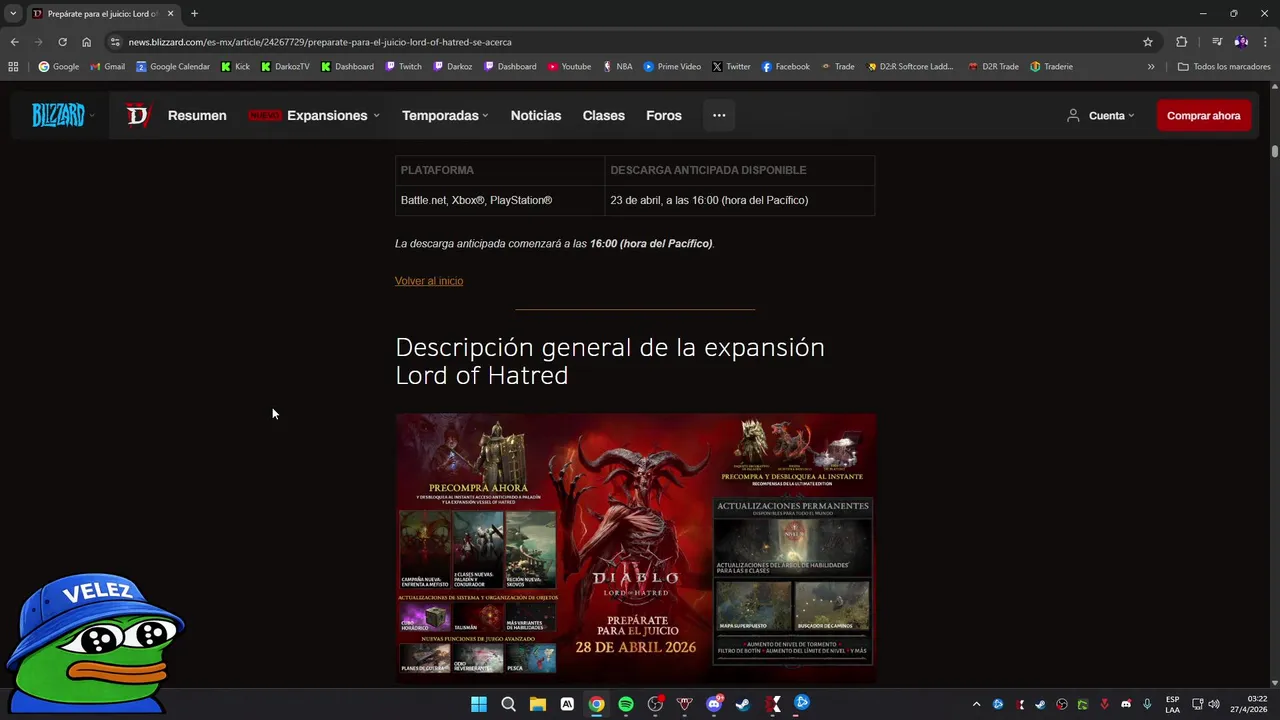Open the Google bookmark
The image size is (1280, 720).
59,67
